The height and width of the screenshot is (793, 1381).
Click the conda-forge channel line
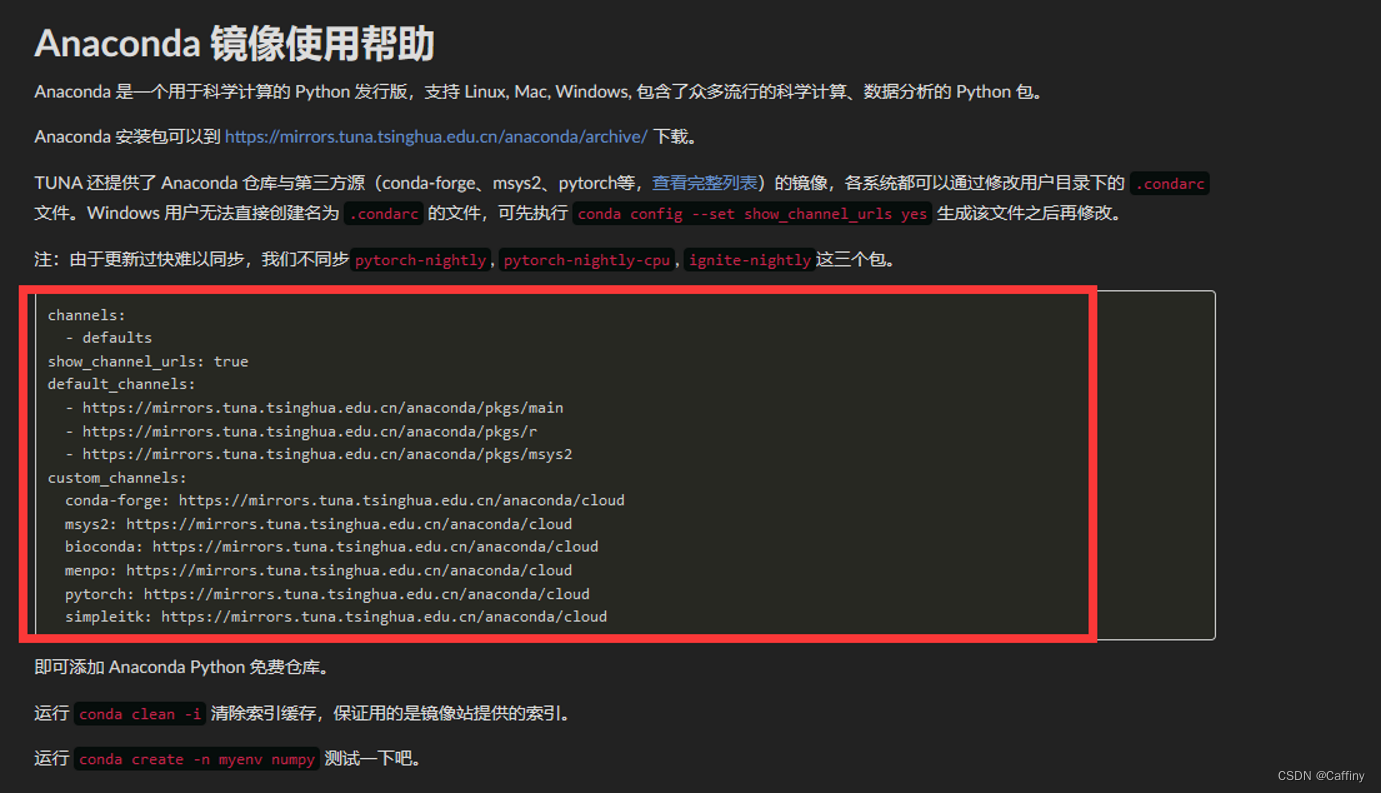(x=345, y=501)
